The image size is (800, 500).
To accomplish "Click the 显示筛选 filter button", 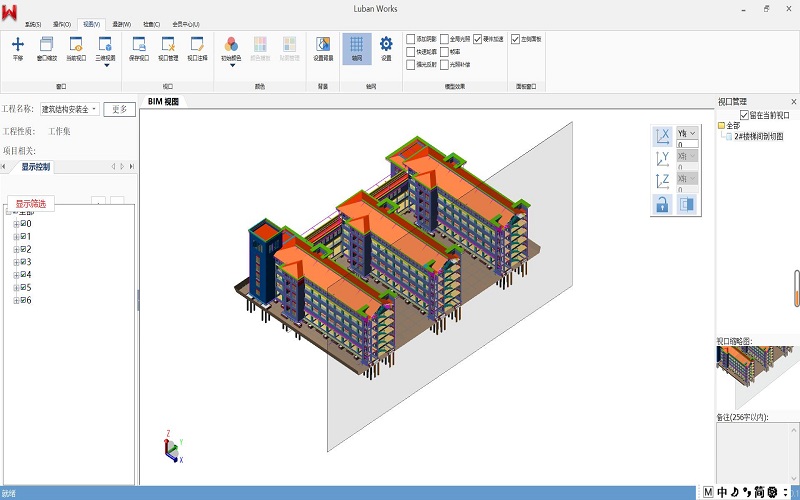I will [x=31, y=204].
